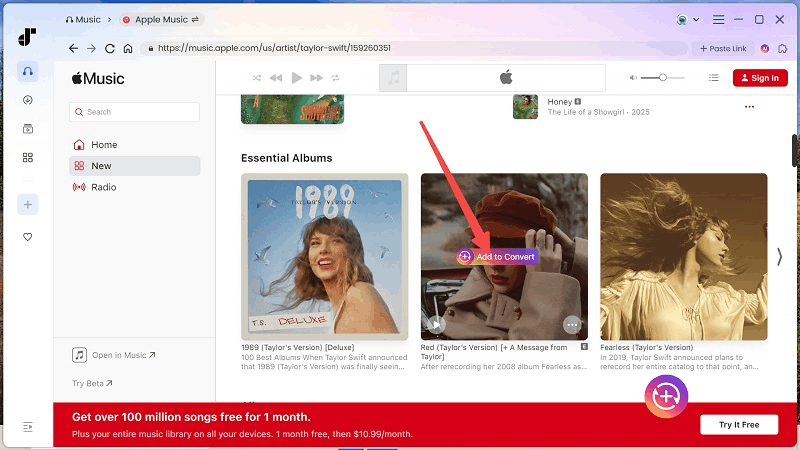Click the floating round add-to-convert button
Viewport: 800px width, 450px height.
tap(666, 397)
